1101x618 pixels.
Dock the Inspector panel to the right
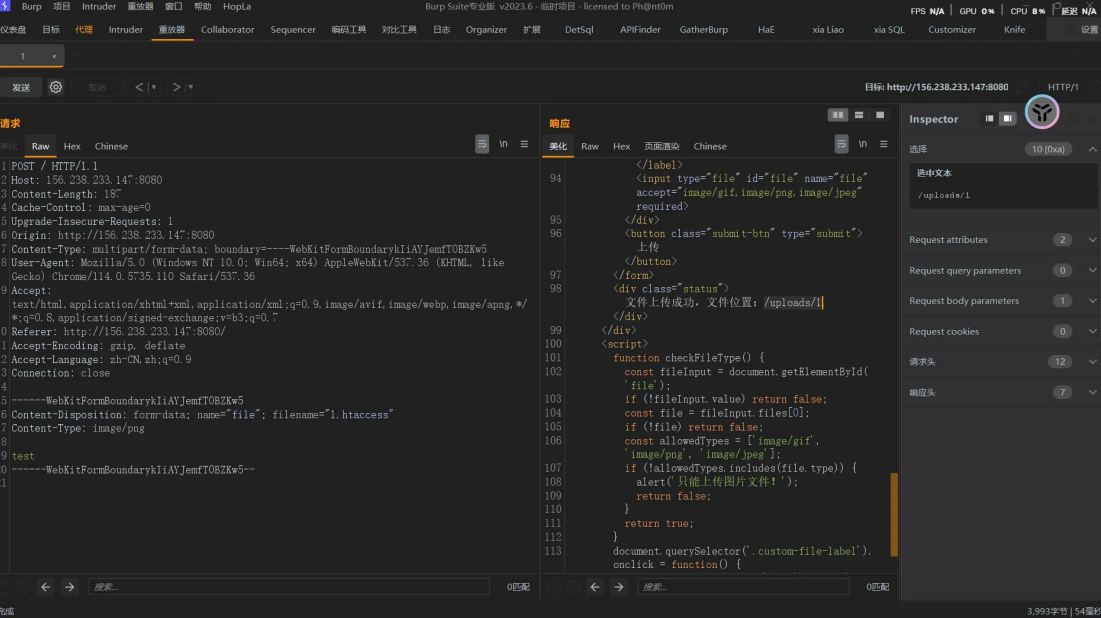1008,119
